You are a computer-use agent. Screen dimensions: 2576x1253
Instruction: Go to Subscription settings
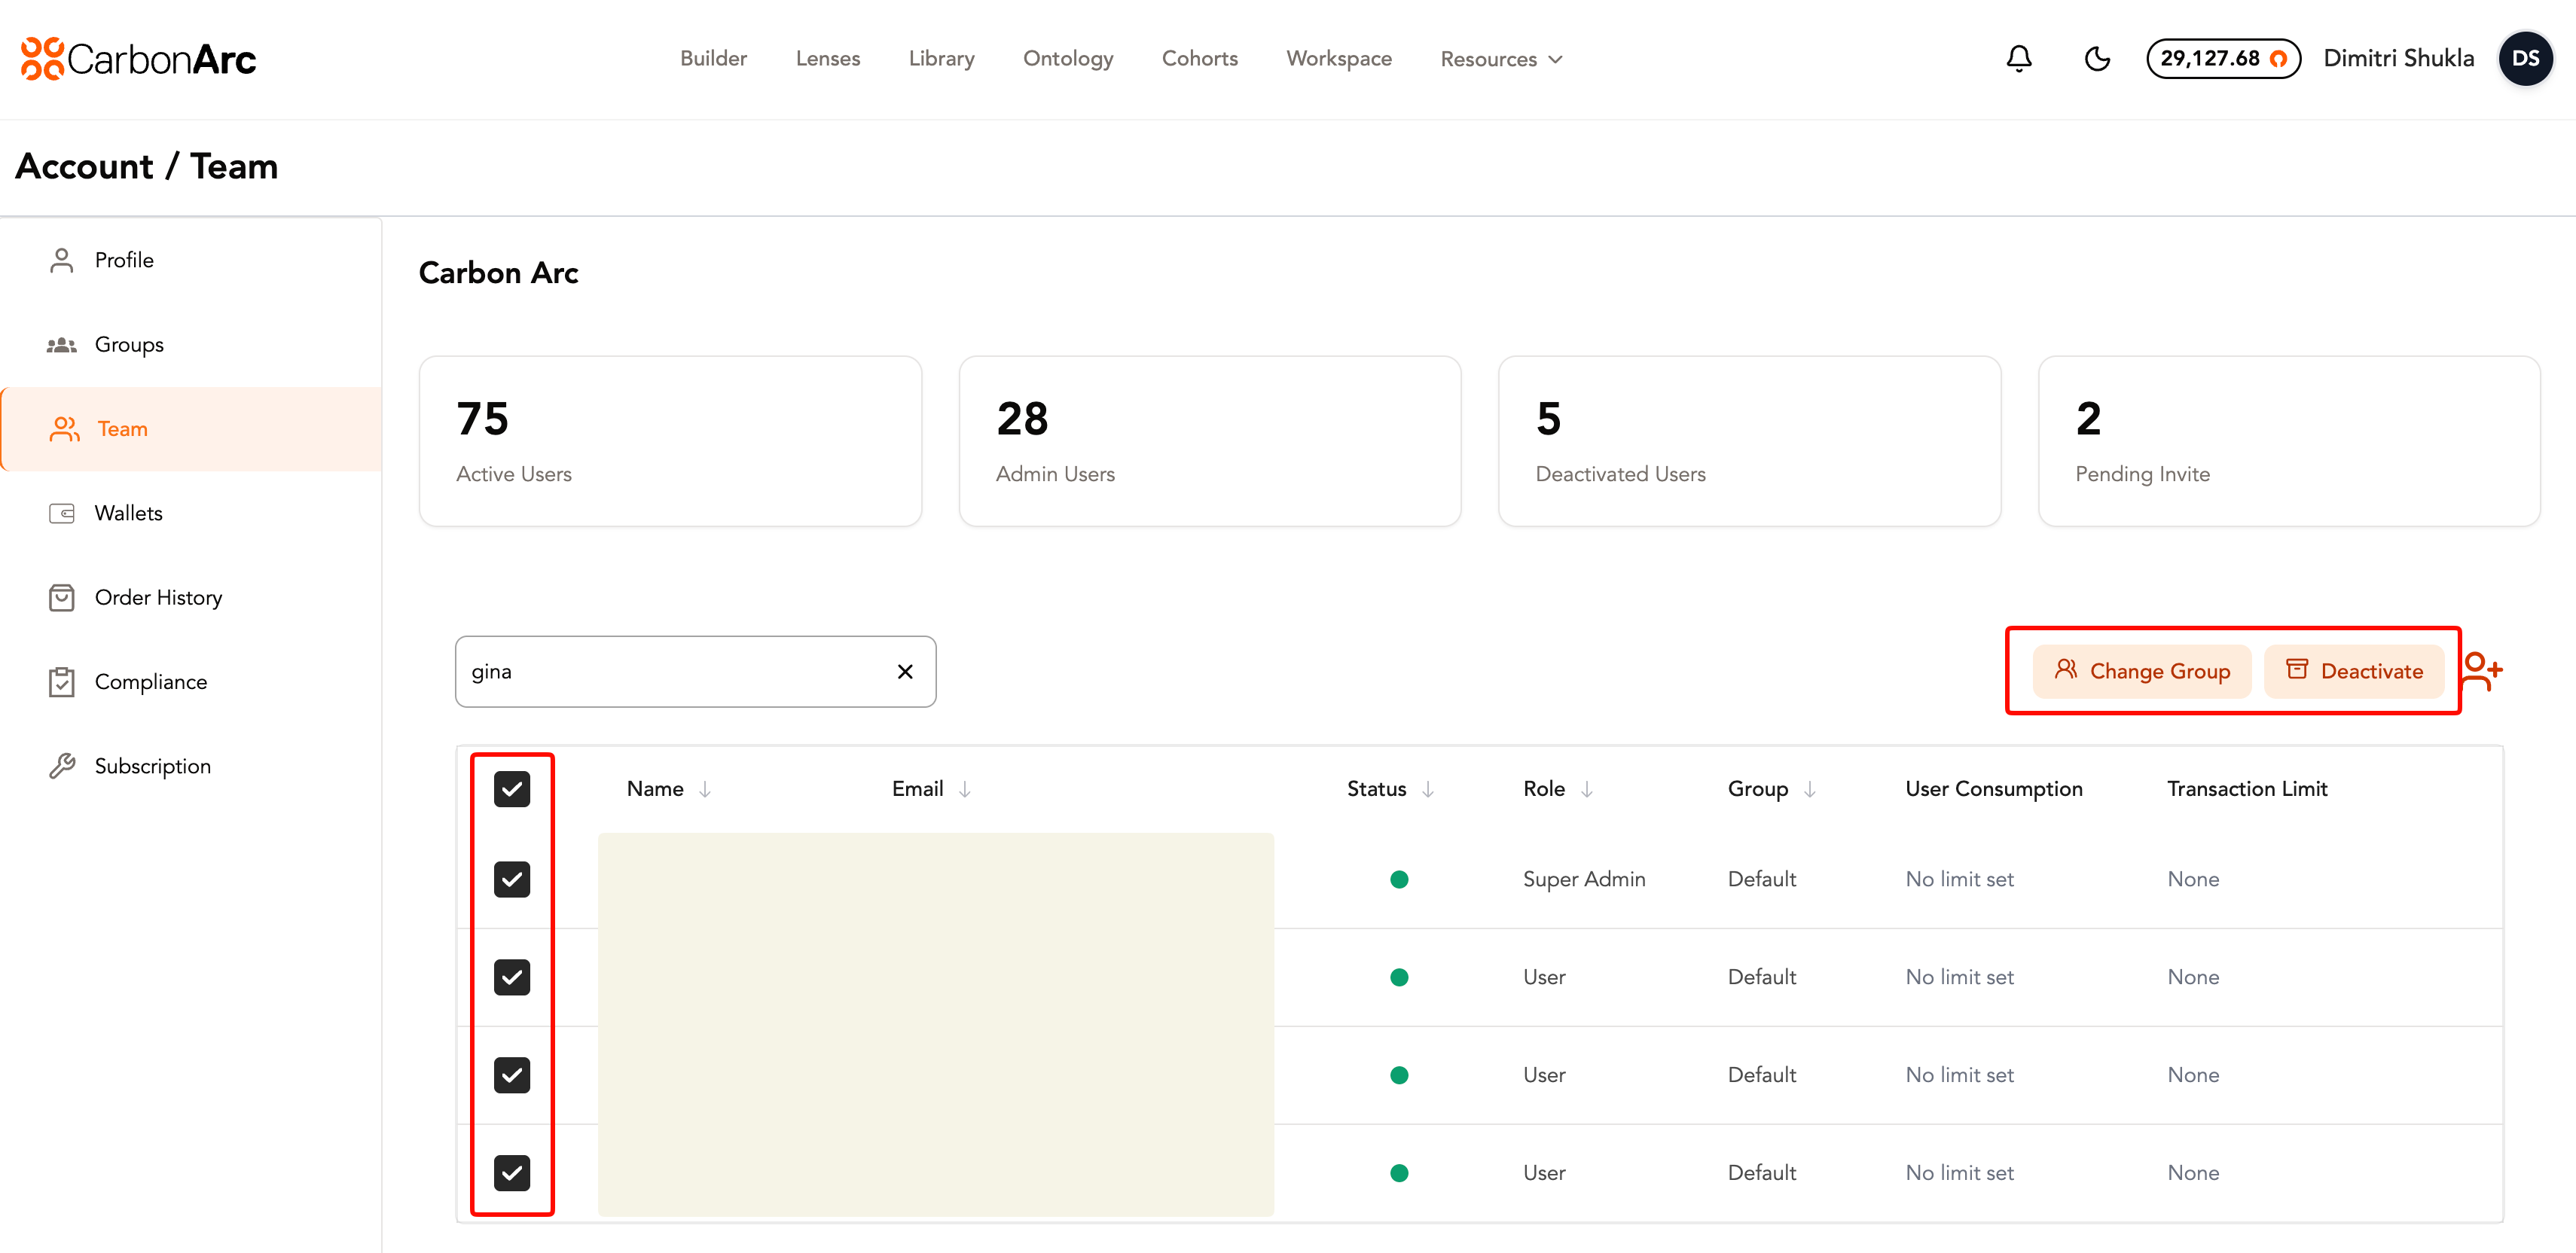(x=152, y=766)
